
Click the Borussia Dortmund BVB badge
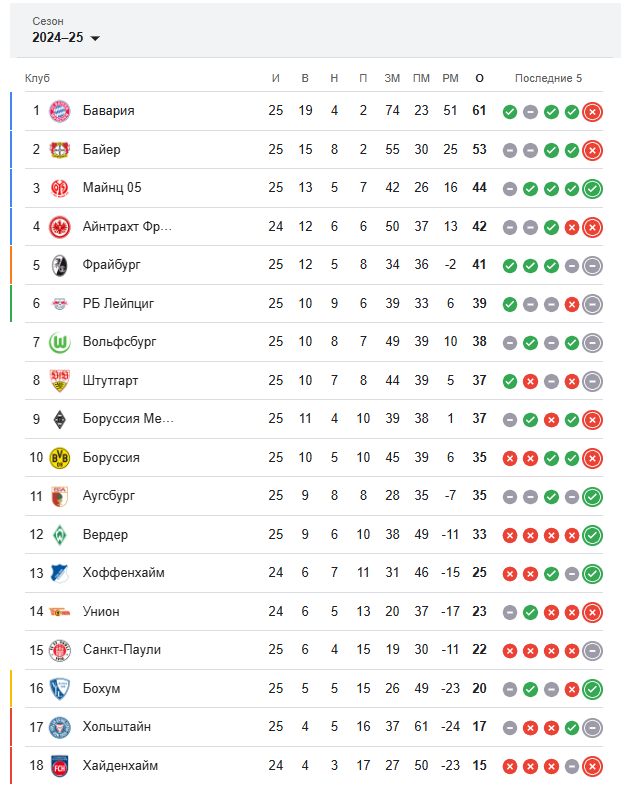[59, 458]
